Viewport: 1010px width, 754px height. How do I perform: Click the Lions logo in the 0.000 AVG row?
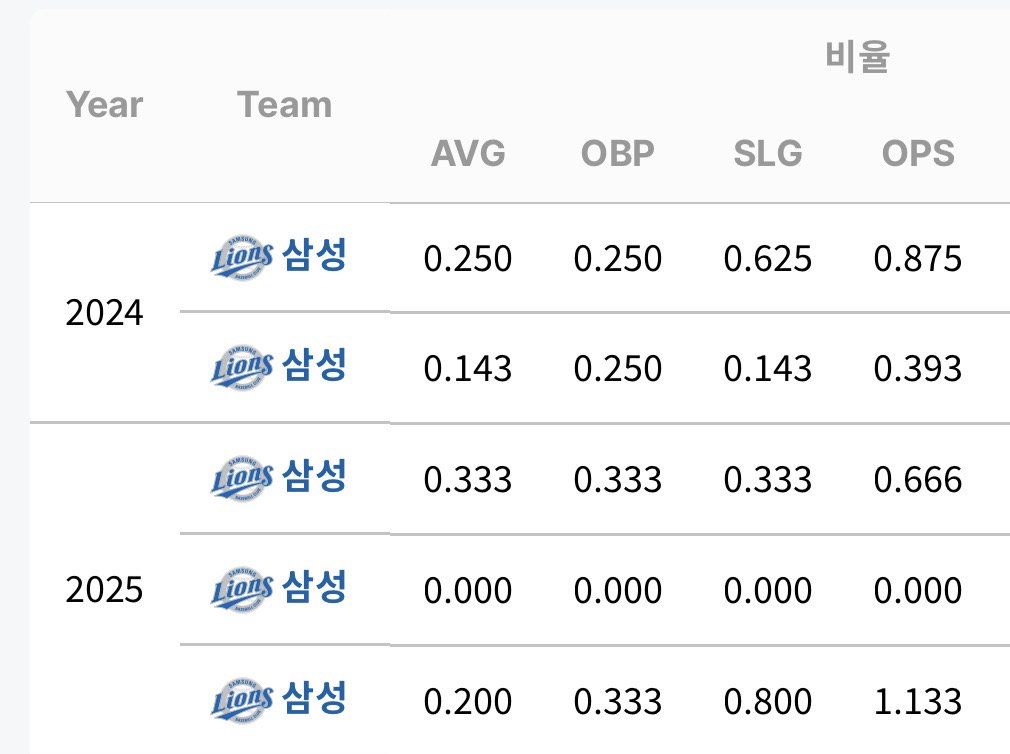click(242, 589)
